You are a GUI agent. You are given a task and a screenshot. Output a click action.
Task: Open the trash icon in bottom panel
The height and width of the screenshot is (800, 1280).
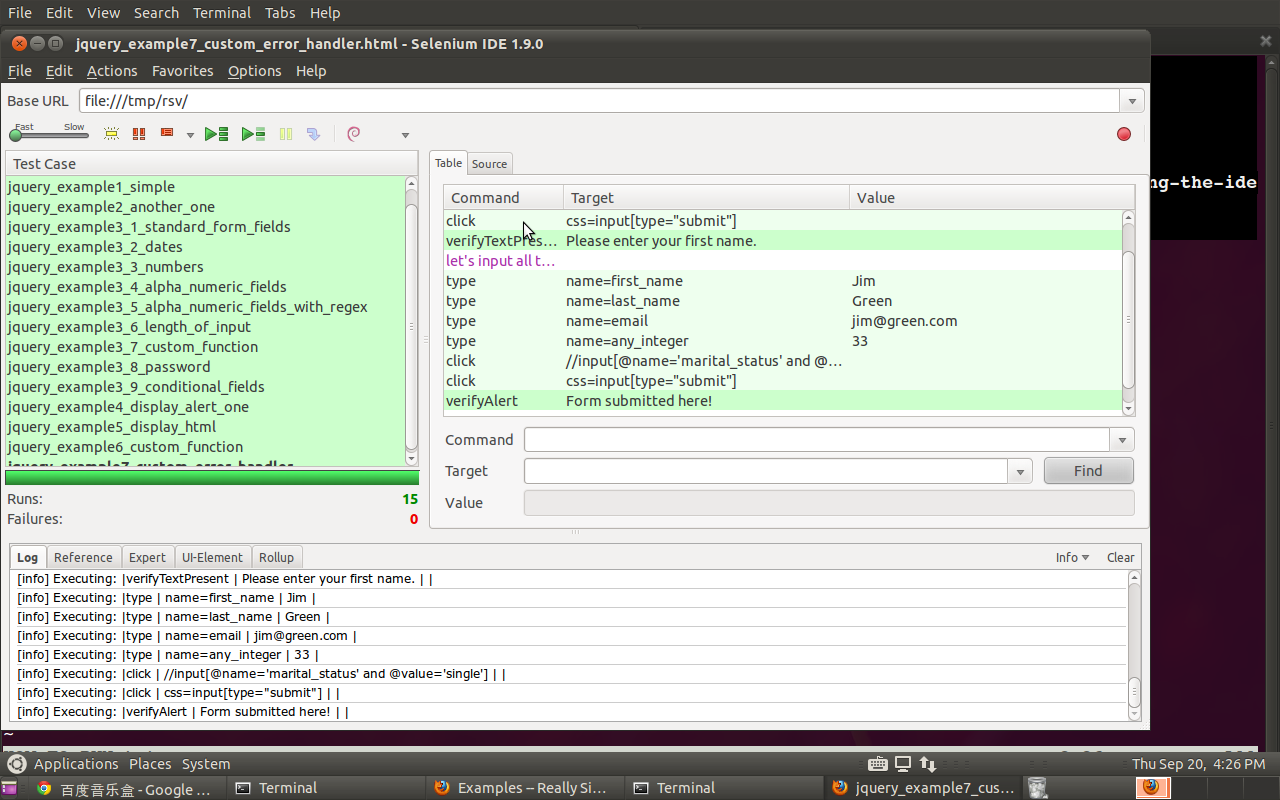coord(1038,788)
